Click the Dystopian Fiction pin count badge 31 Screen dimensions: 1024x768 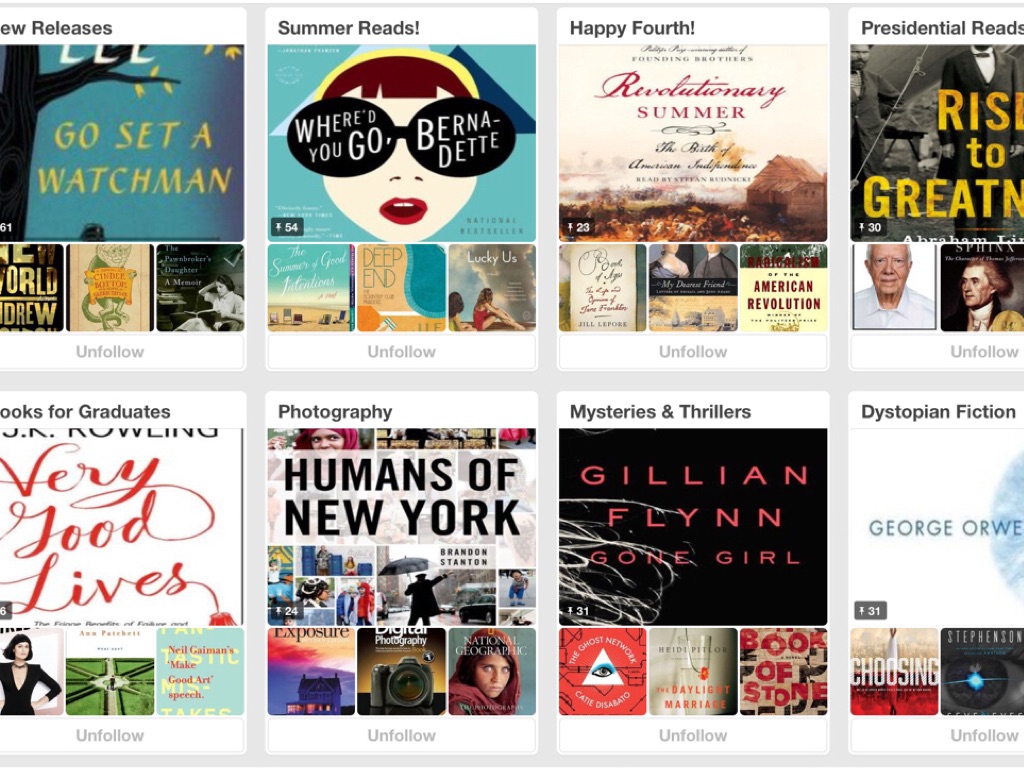point(870,611)
